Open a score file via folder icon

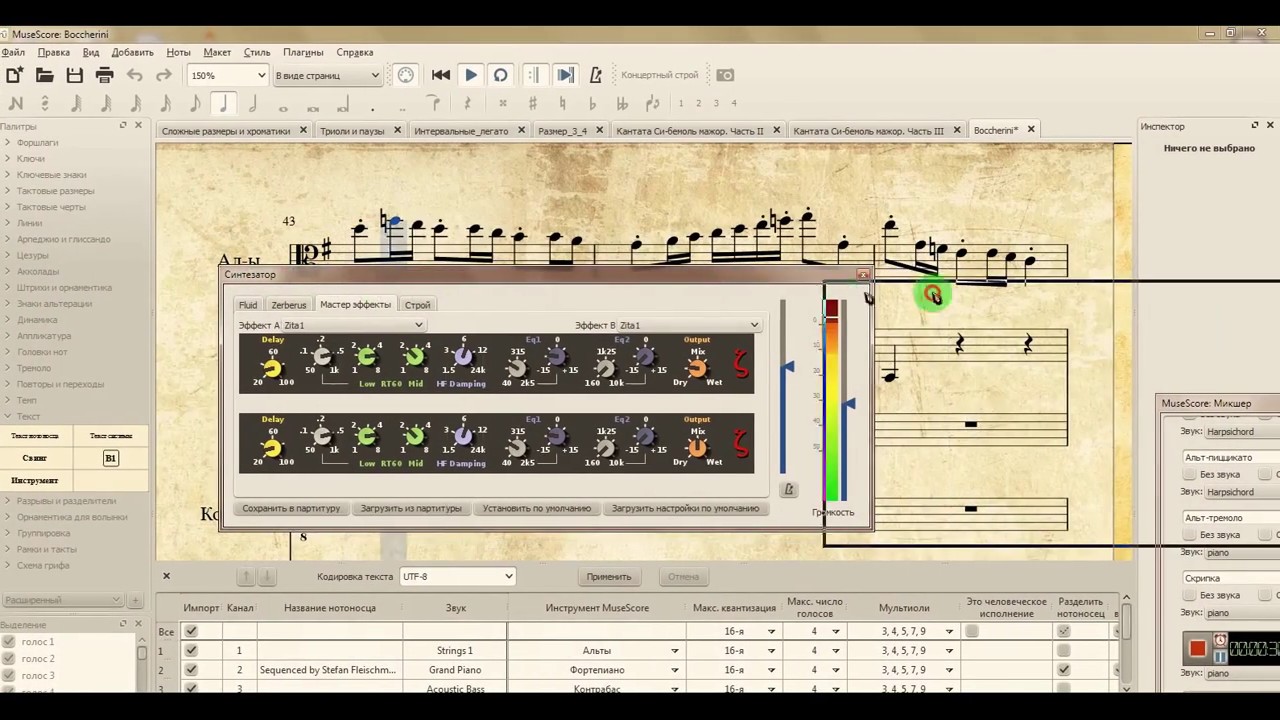[x=44, y=75]
